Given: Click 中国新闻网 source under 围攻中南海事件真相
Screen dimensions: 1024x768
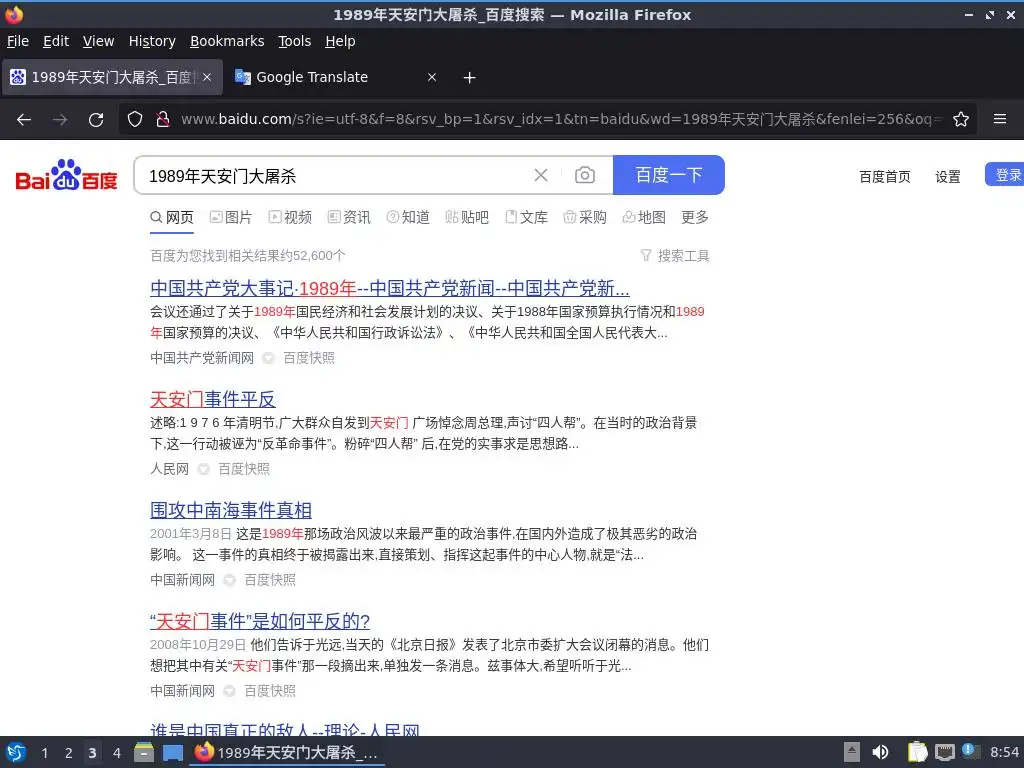Looking at the screenshot, I should pos(182,580).
